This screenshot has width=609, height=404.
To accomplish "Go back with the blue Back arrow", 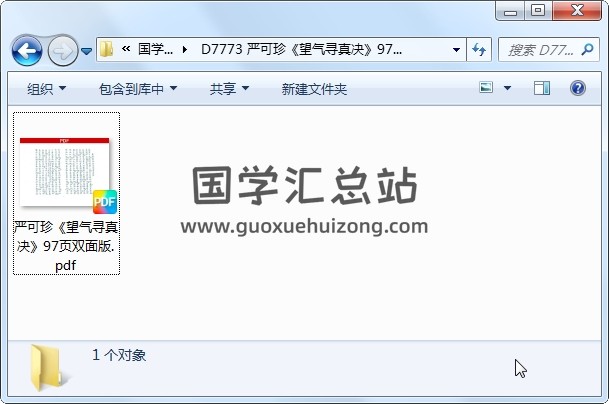I will click(x=26, y=50).
